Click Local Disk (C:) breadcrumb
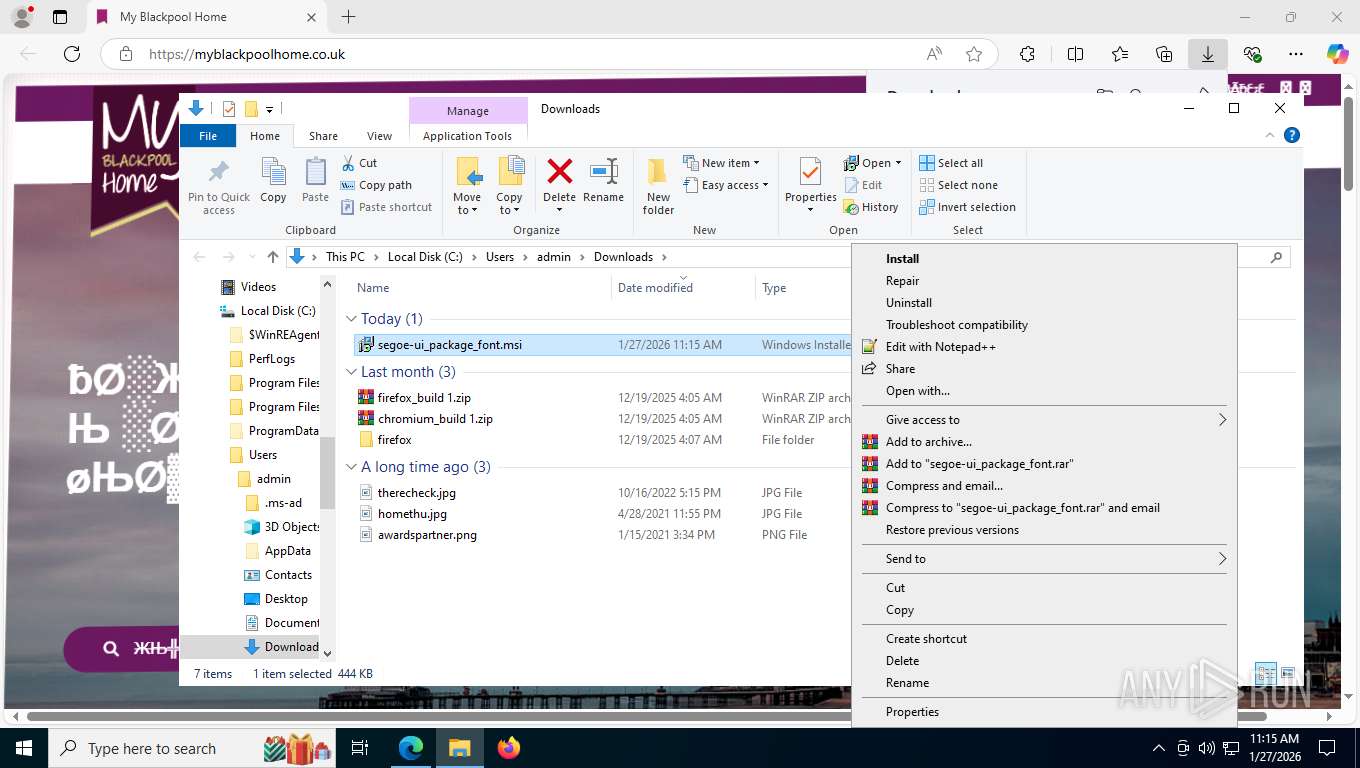The image size is (1360, 768). (425, 257)
